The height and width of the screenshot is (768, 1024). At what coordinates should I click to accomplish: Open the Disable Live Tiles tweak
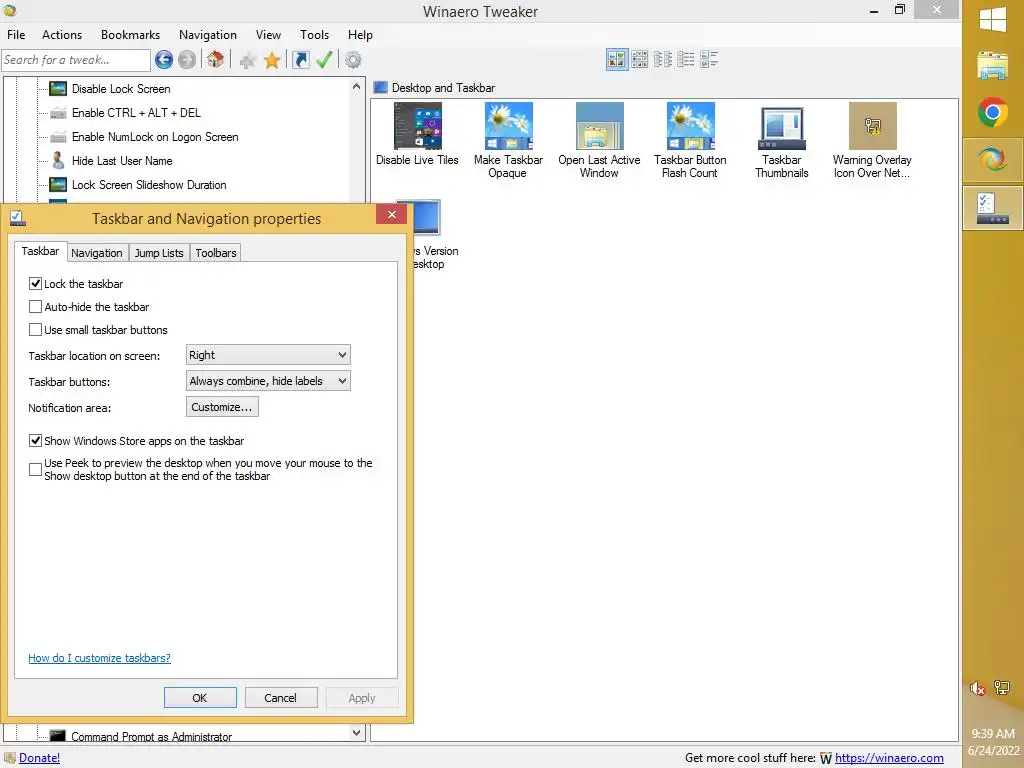417,134
